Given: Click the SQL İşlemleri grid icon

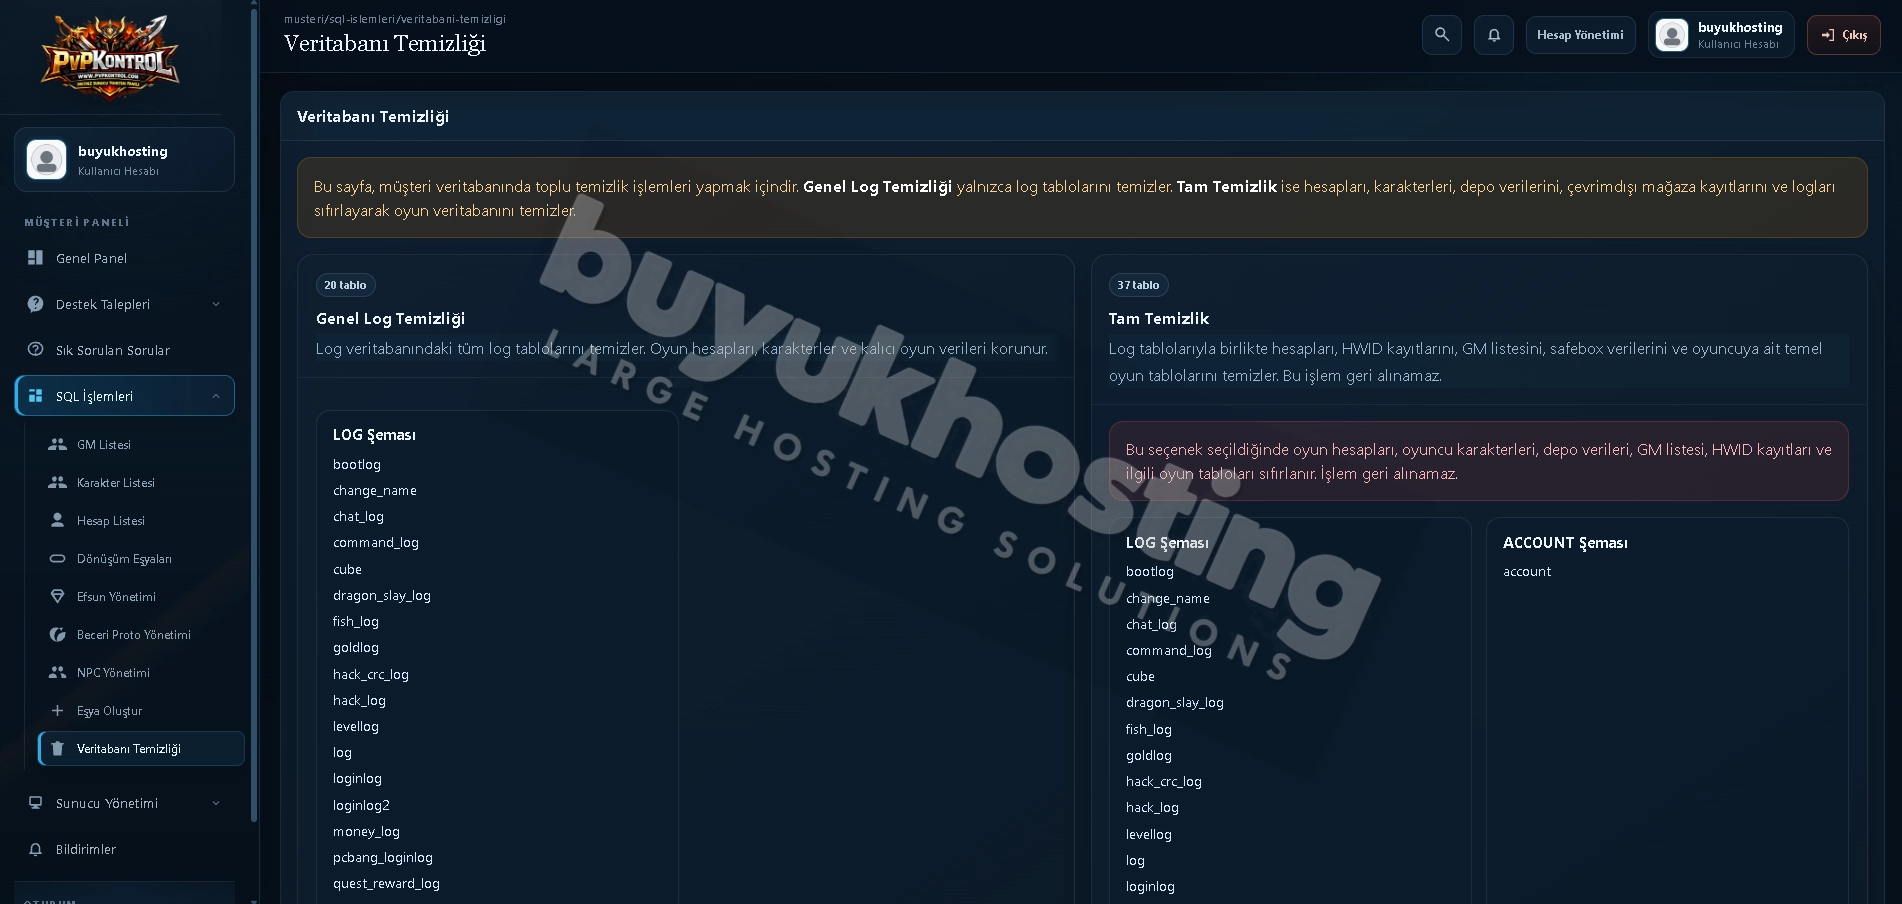Looking at the screenshot, I should [36, 396].
